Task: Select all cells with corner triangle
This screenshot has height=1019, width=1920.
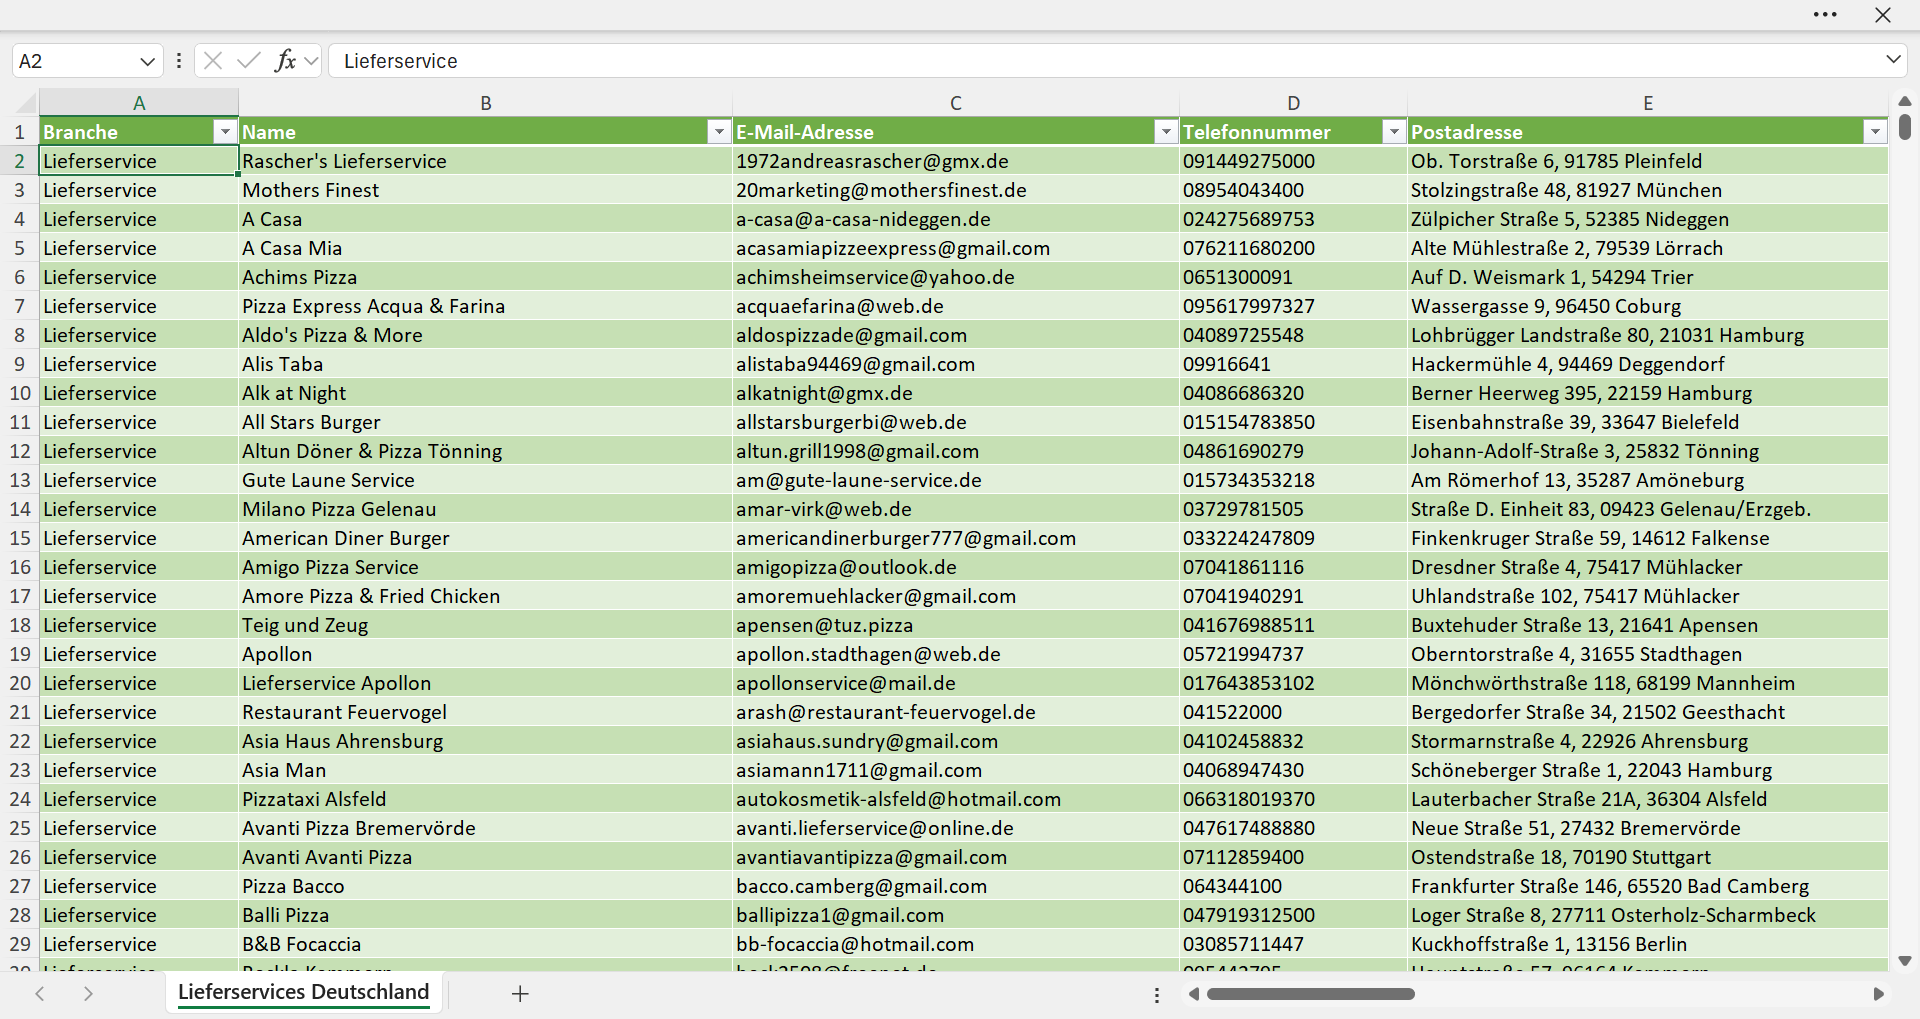Action: 25,102
